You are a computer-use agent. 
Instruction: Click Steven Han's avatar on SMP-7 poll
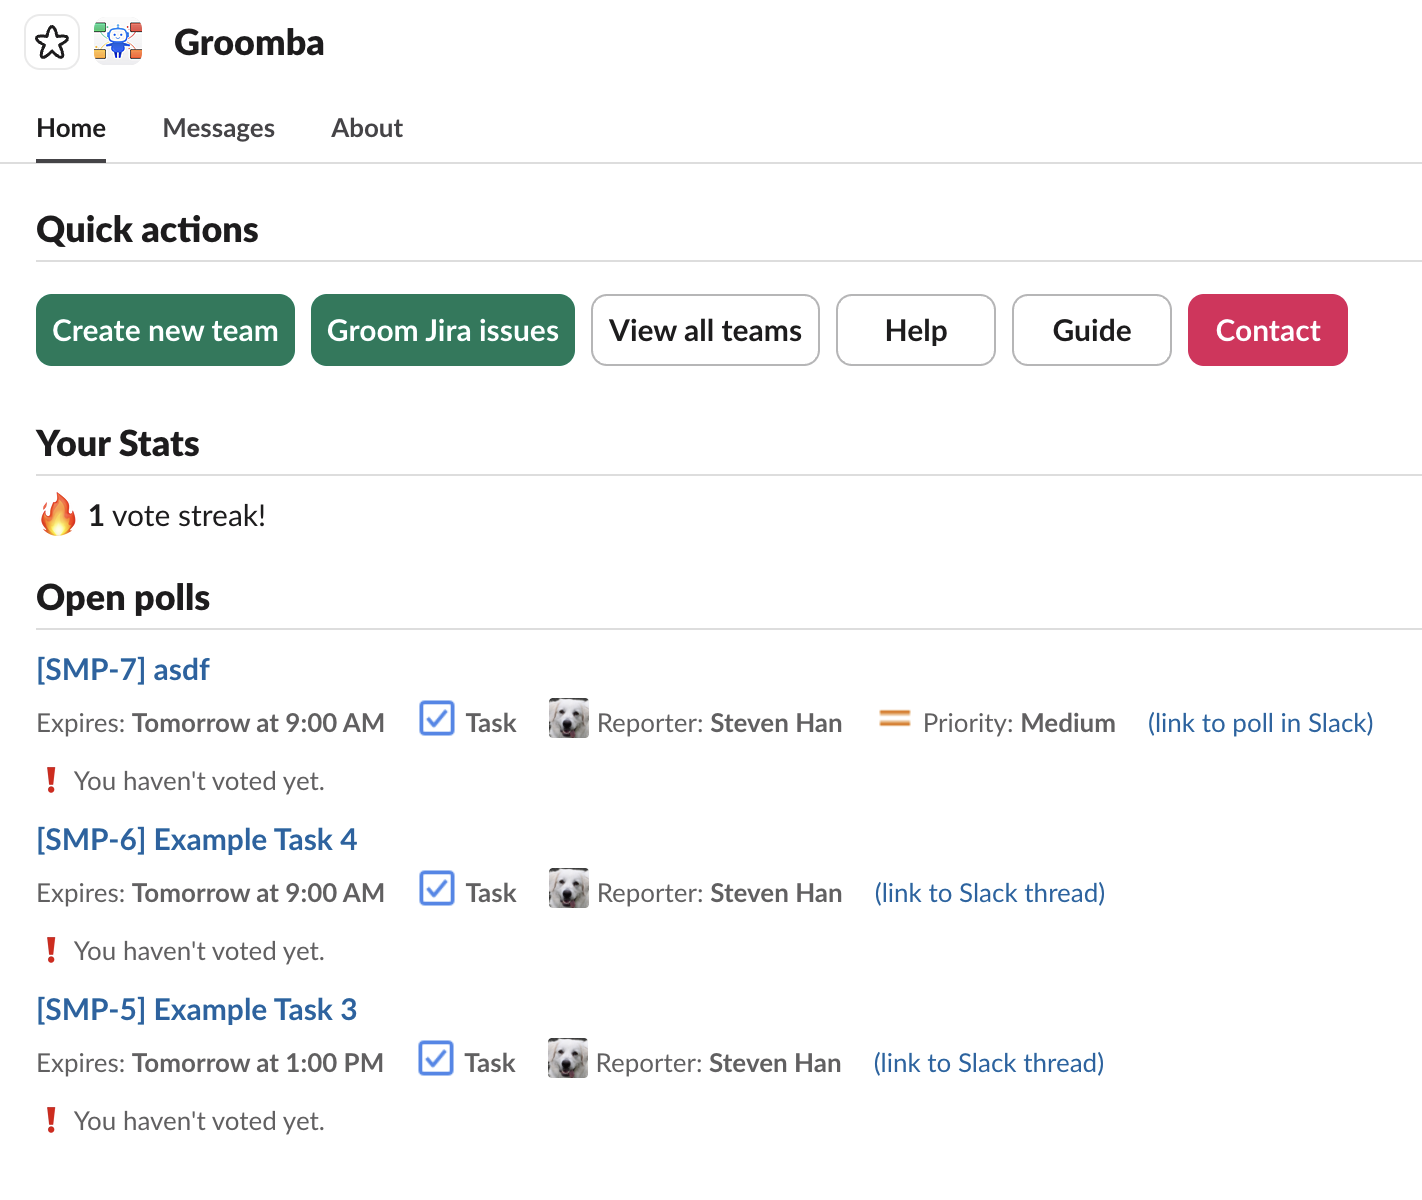(x=568, y=719)
